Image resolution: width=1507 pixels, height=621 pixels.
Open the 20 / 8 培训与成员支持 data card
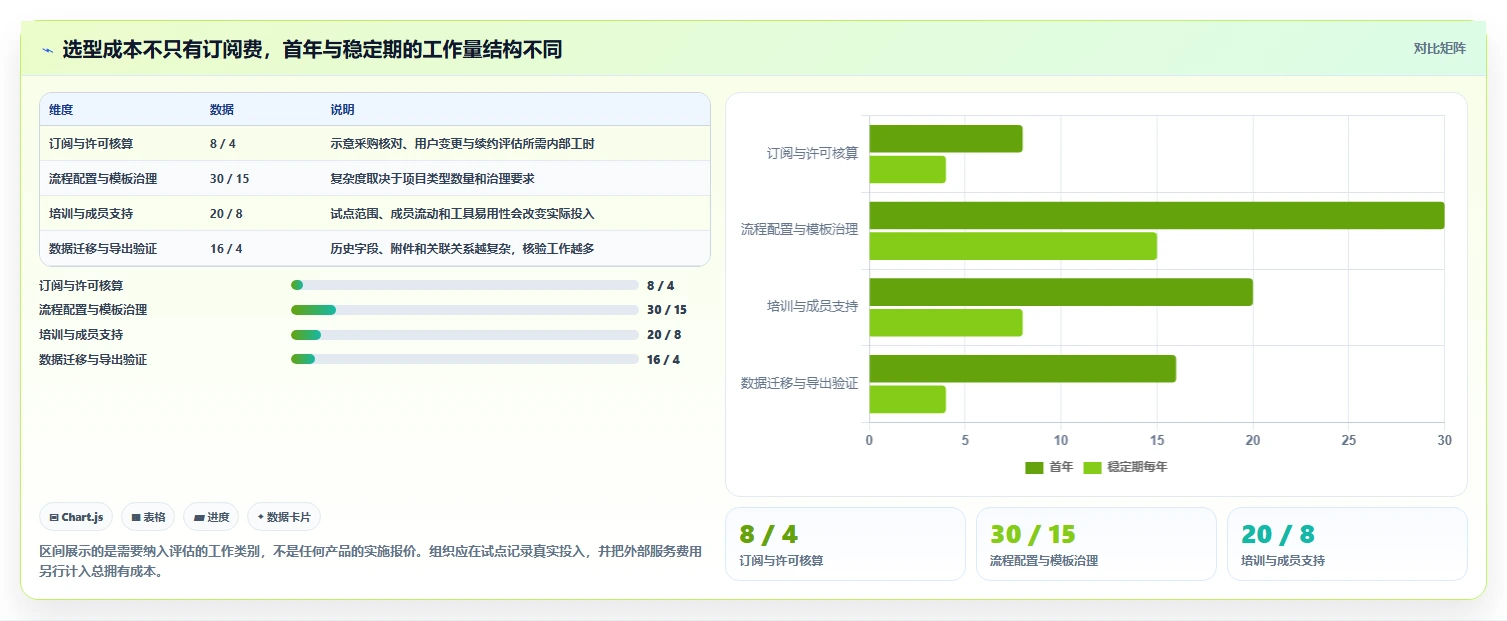tap(1347, 544)
